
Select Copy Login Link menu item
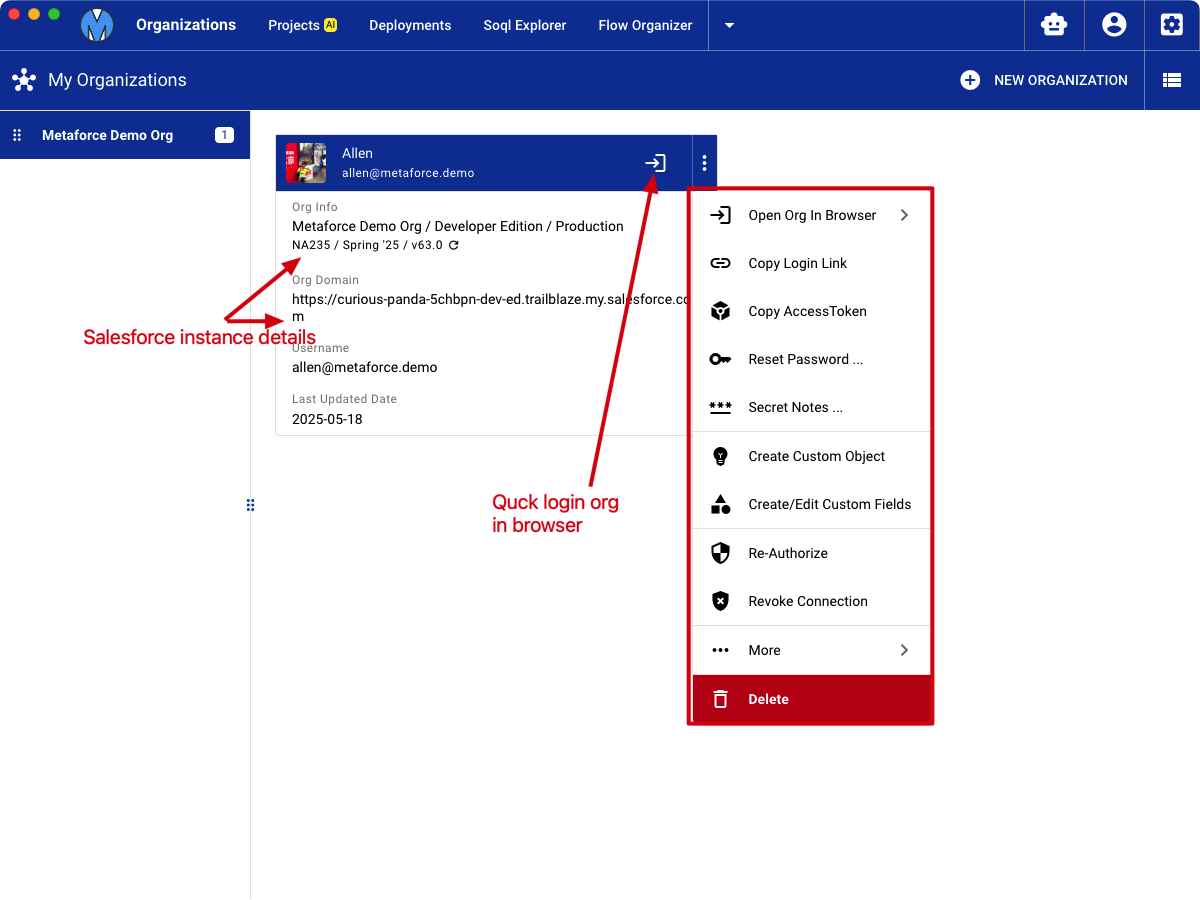(812, 263)
